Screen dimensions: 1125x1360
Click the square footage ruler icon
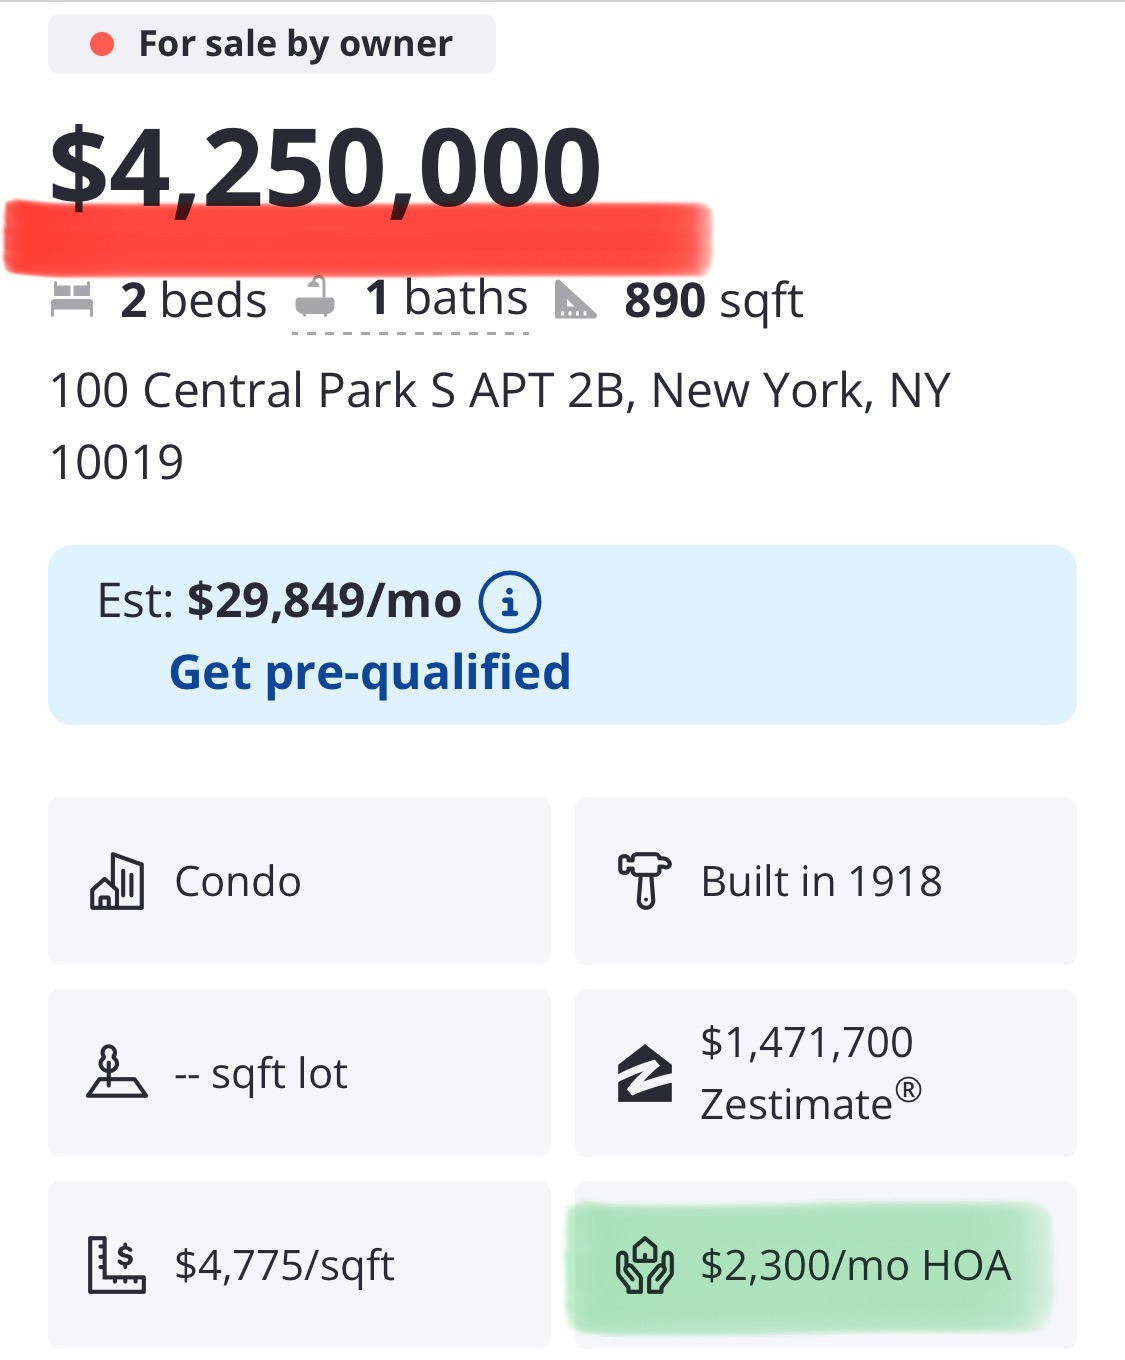point(575,300)
